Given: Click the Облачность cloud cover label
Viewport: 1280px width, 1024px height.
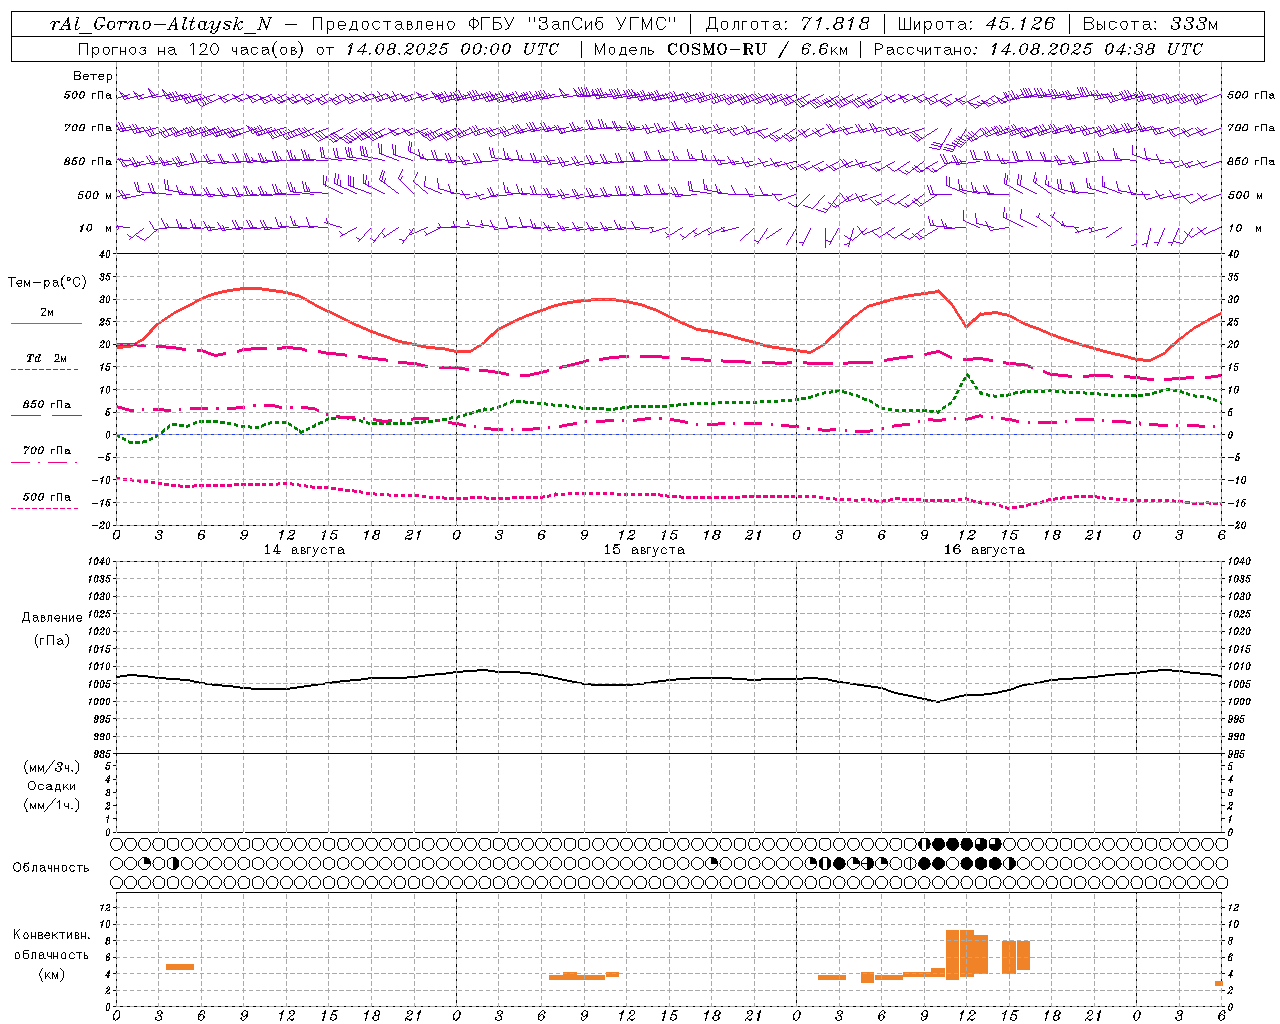Looking at the screenshot, I should [x=51, y=868].
